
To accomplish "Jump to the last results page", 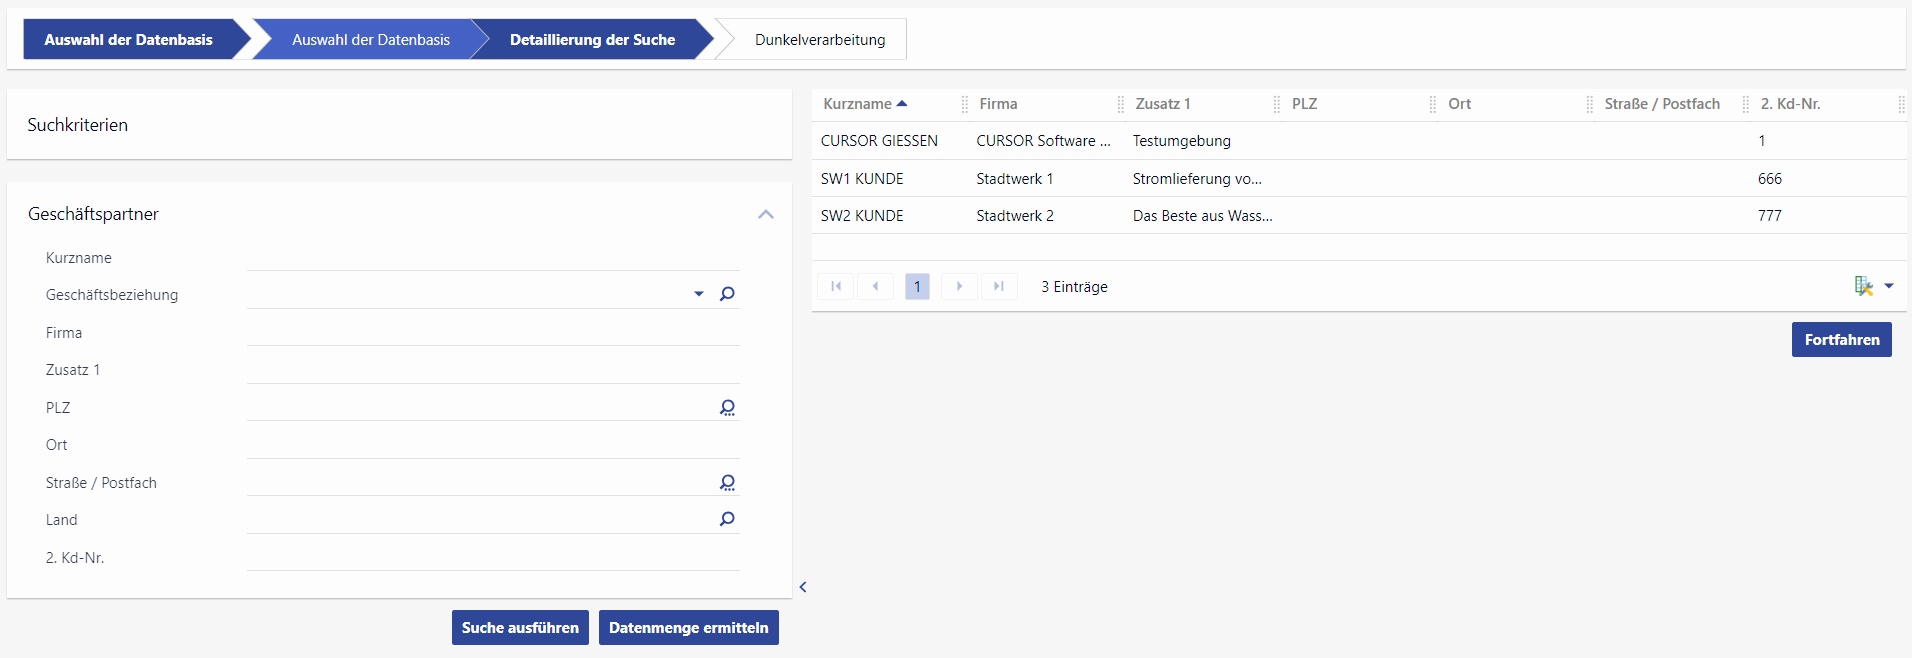I will (999, 287).
